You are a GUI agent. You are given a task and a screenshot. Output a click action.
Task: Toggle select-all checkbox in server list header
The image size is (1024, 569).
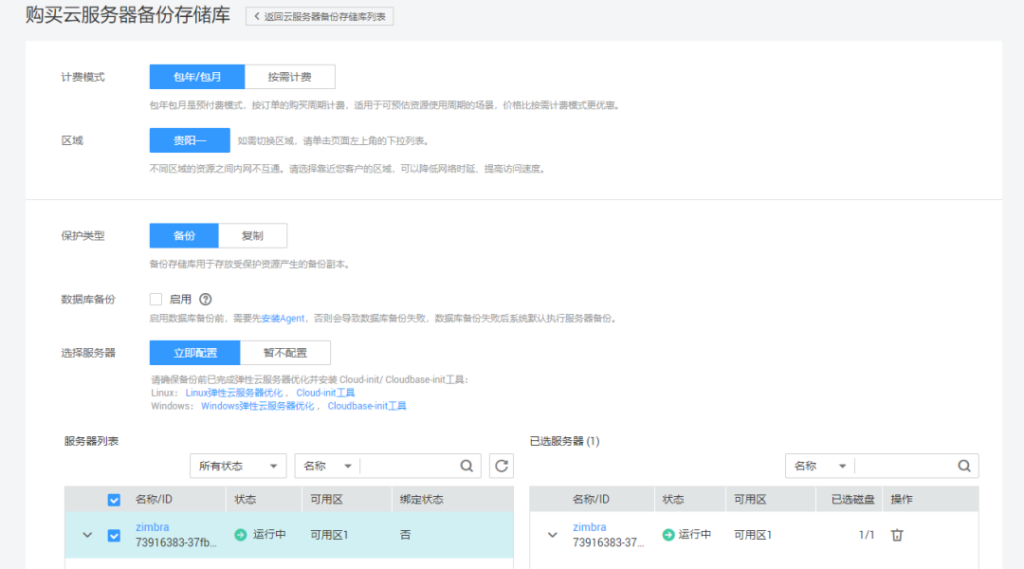coord(114,500)
